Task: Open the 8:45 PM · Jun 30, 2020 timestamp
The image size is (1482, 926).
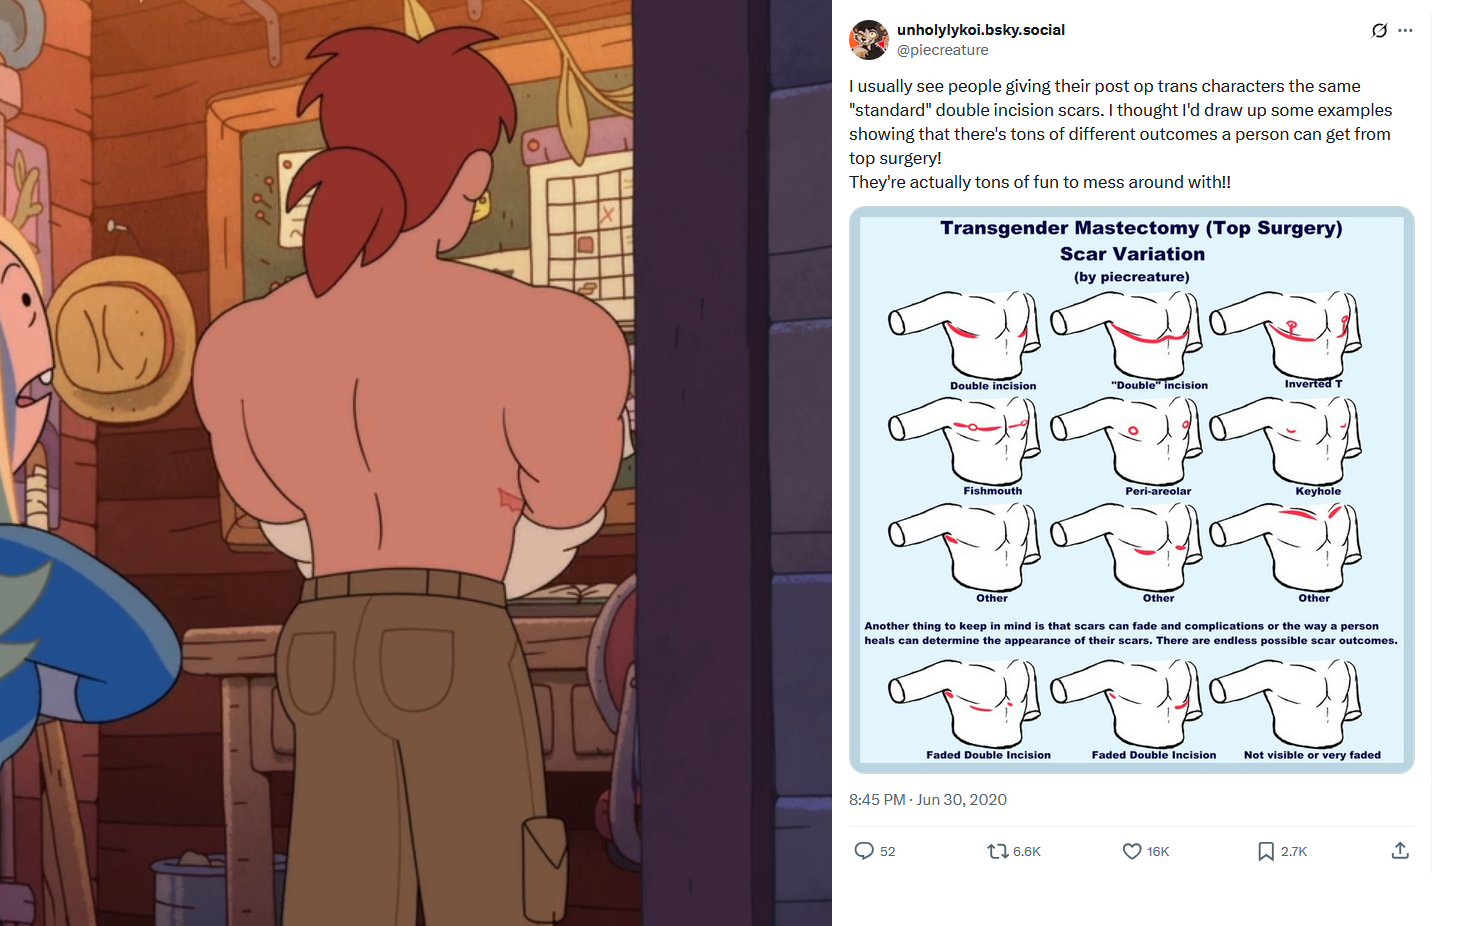Action: click(x=928, y=799)
